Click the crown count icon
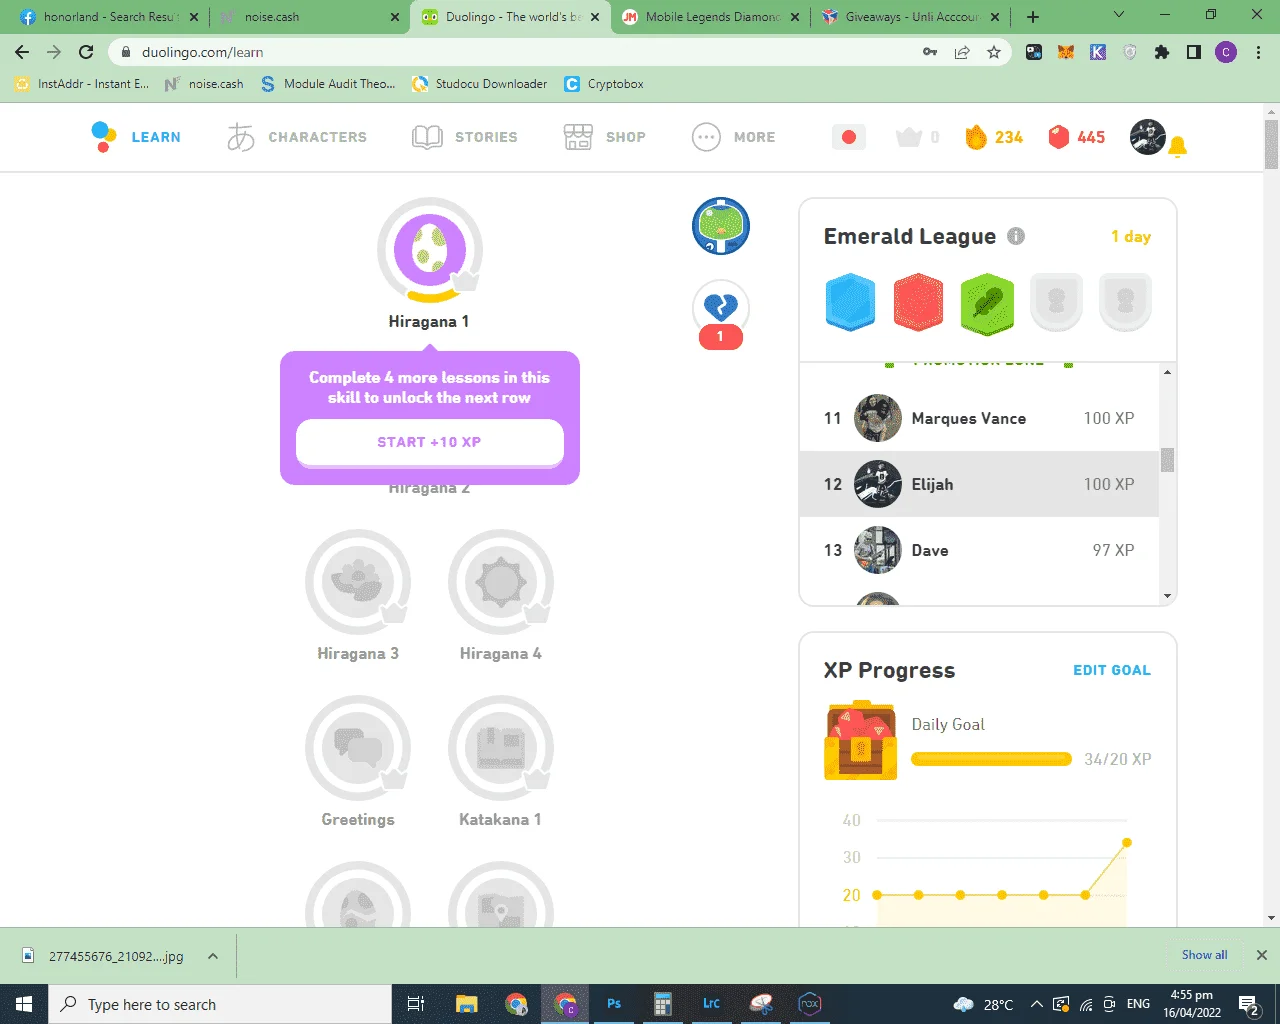The image size is (1280, 1024). coord(908,137)
